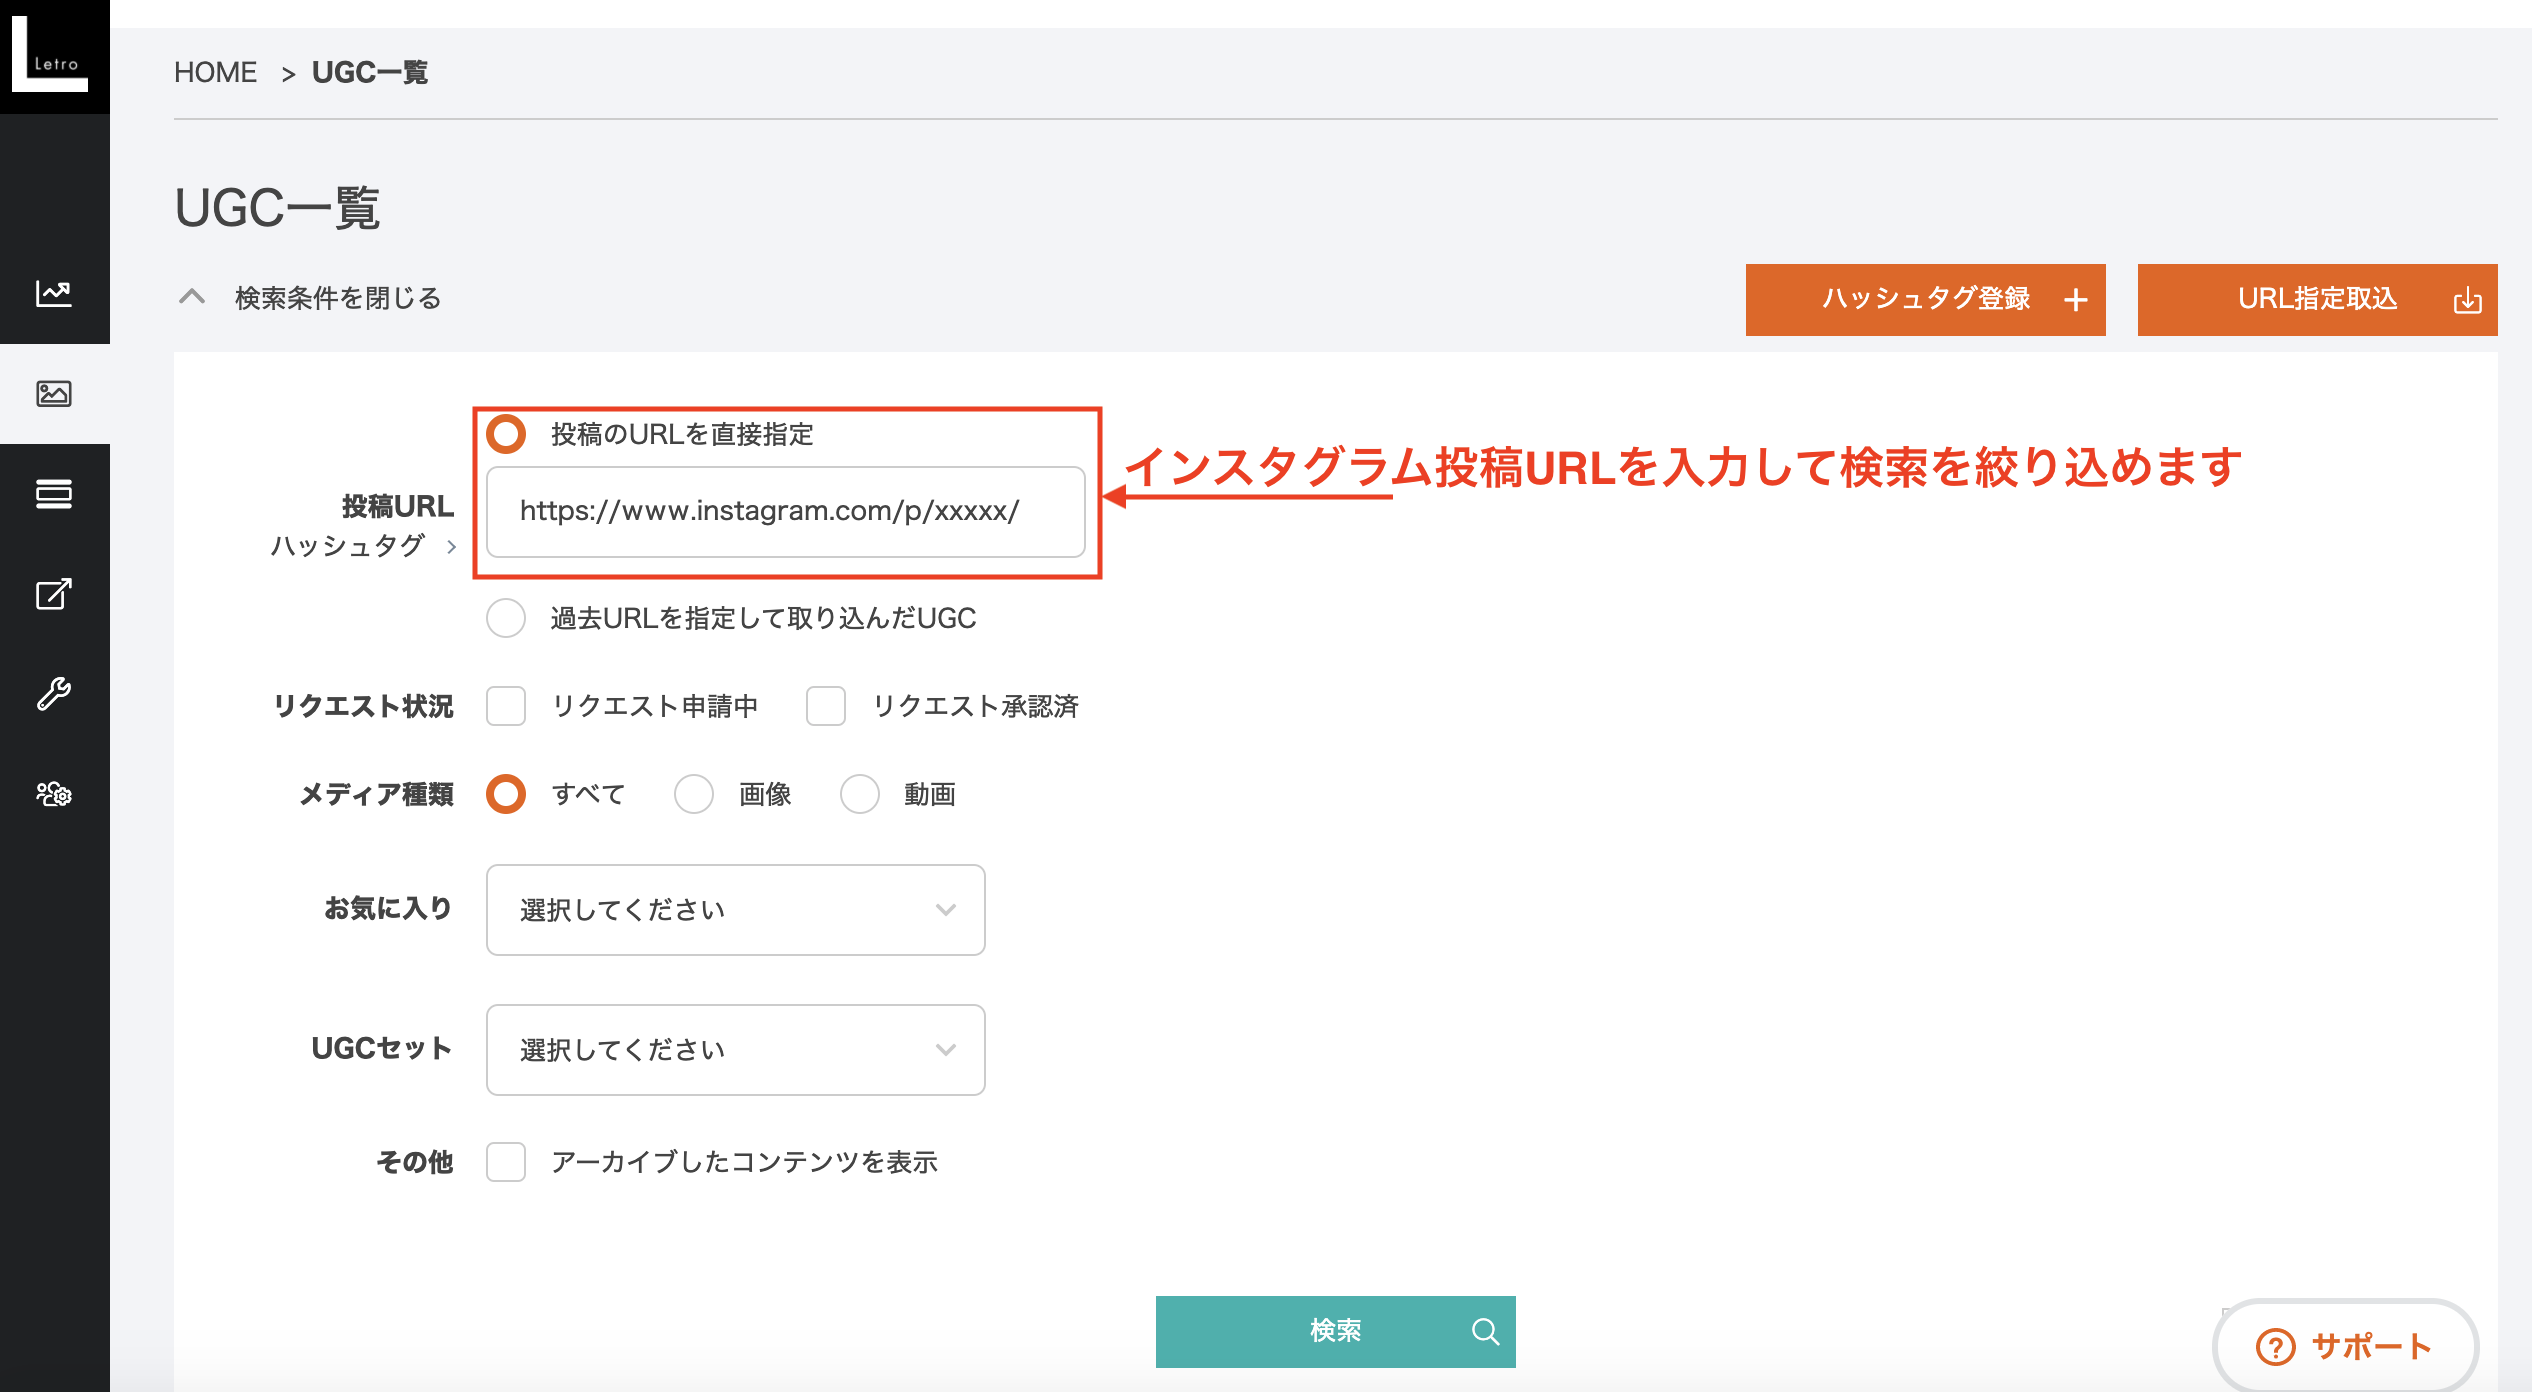Screen dimensions: 2532x1392
Task: Enable アーカイブしたコンテンツを表示 checkbox
Action: coord(506,1162)
